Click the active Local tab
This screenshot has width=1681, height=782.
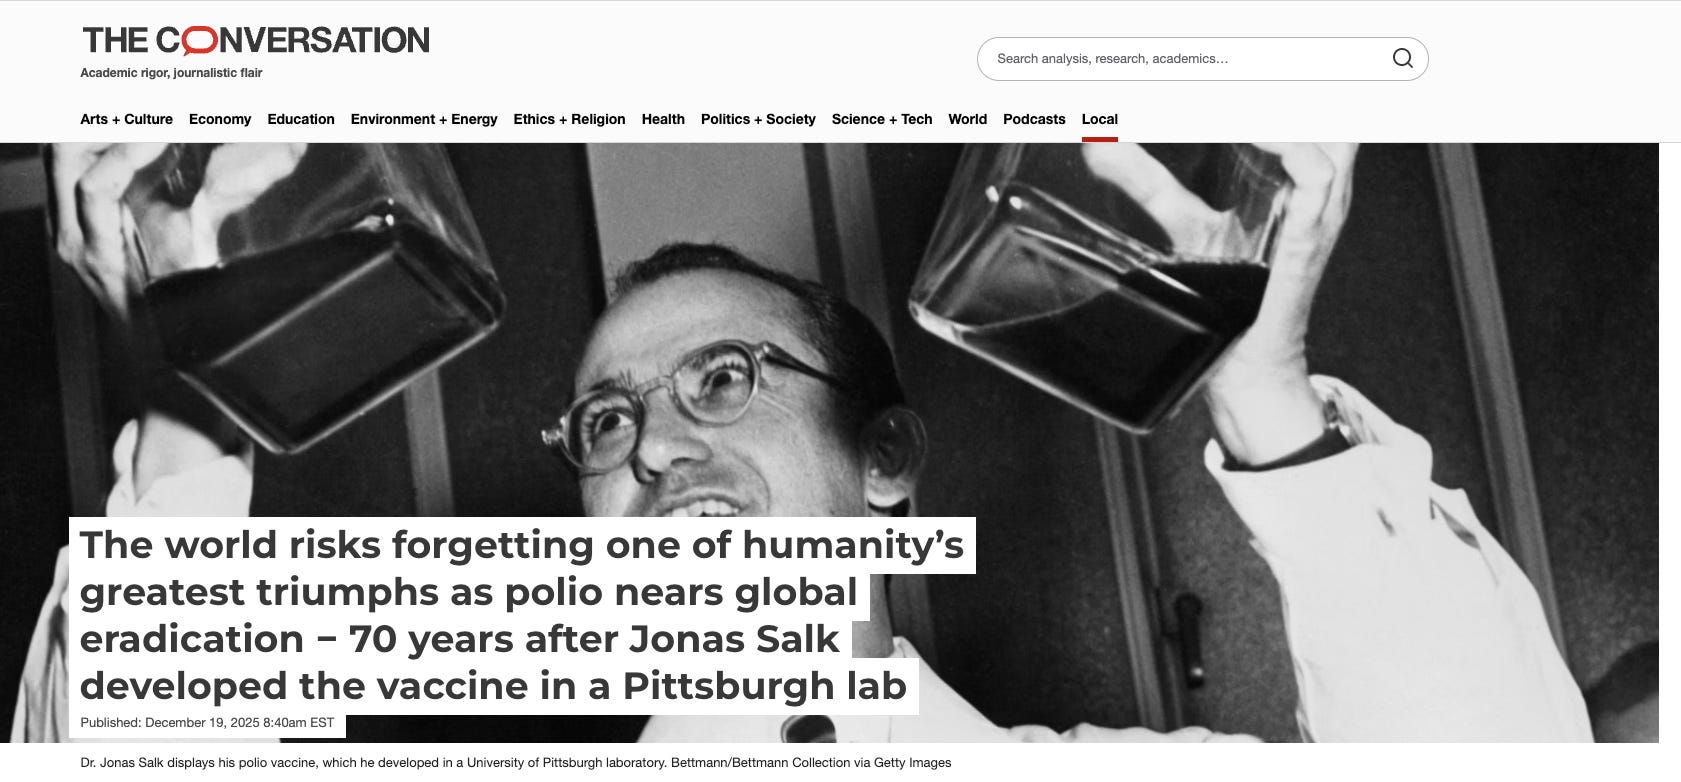(1099, 119)
